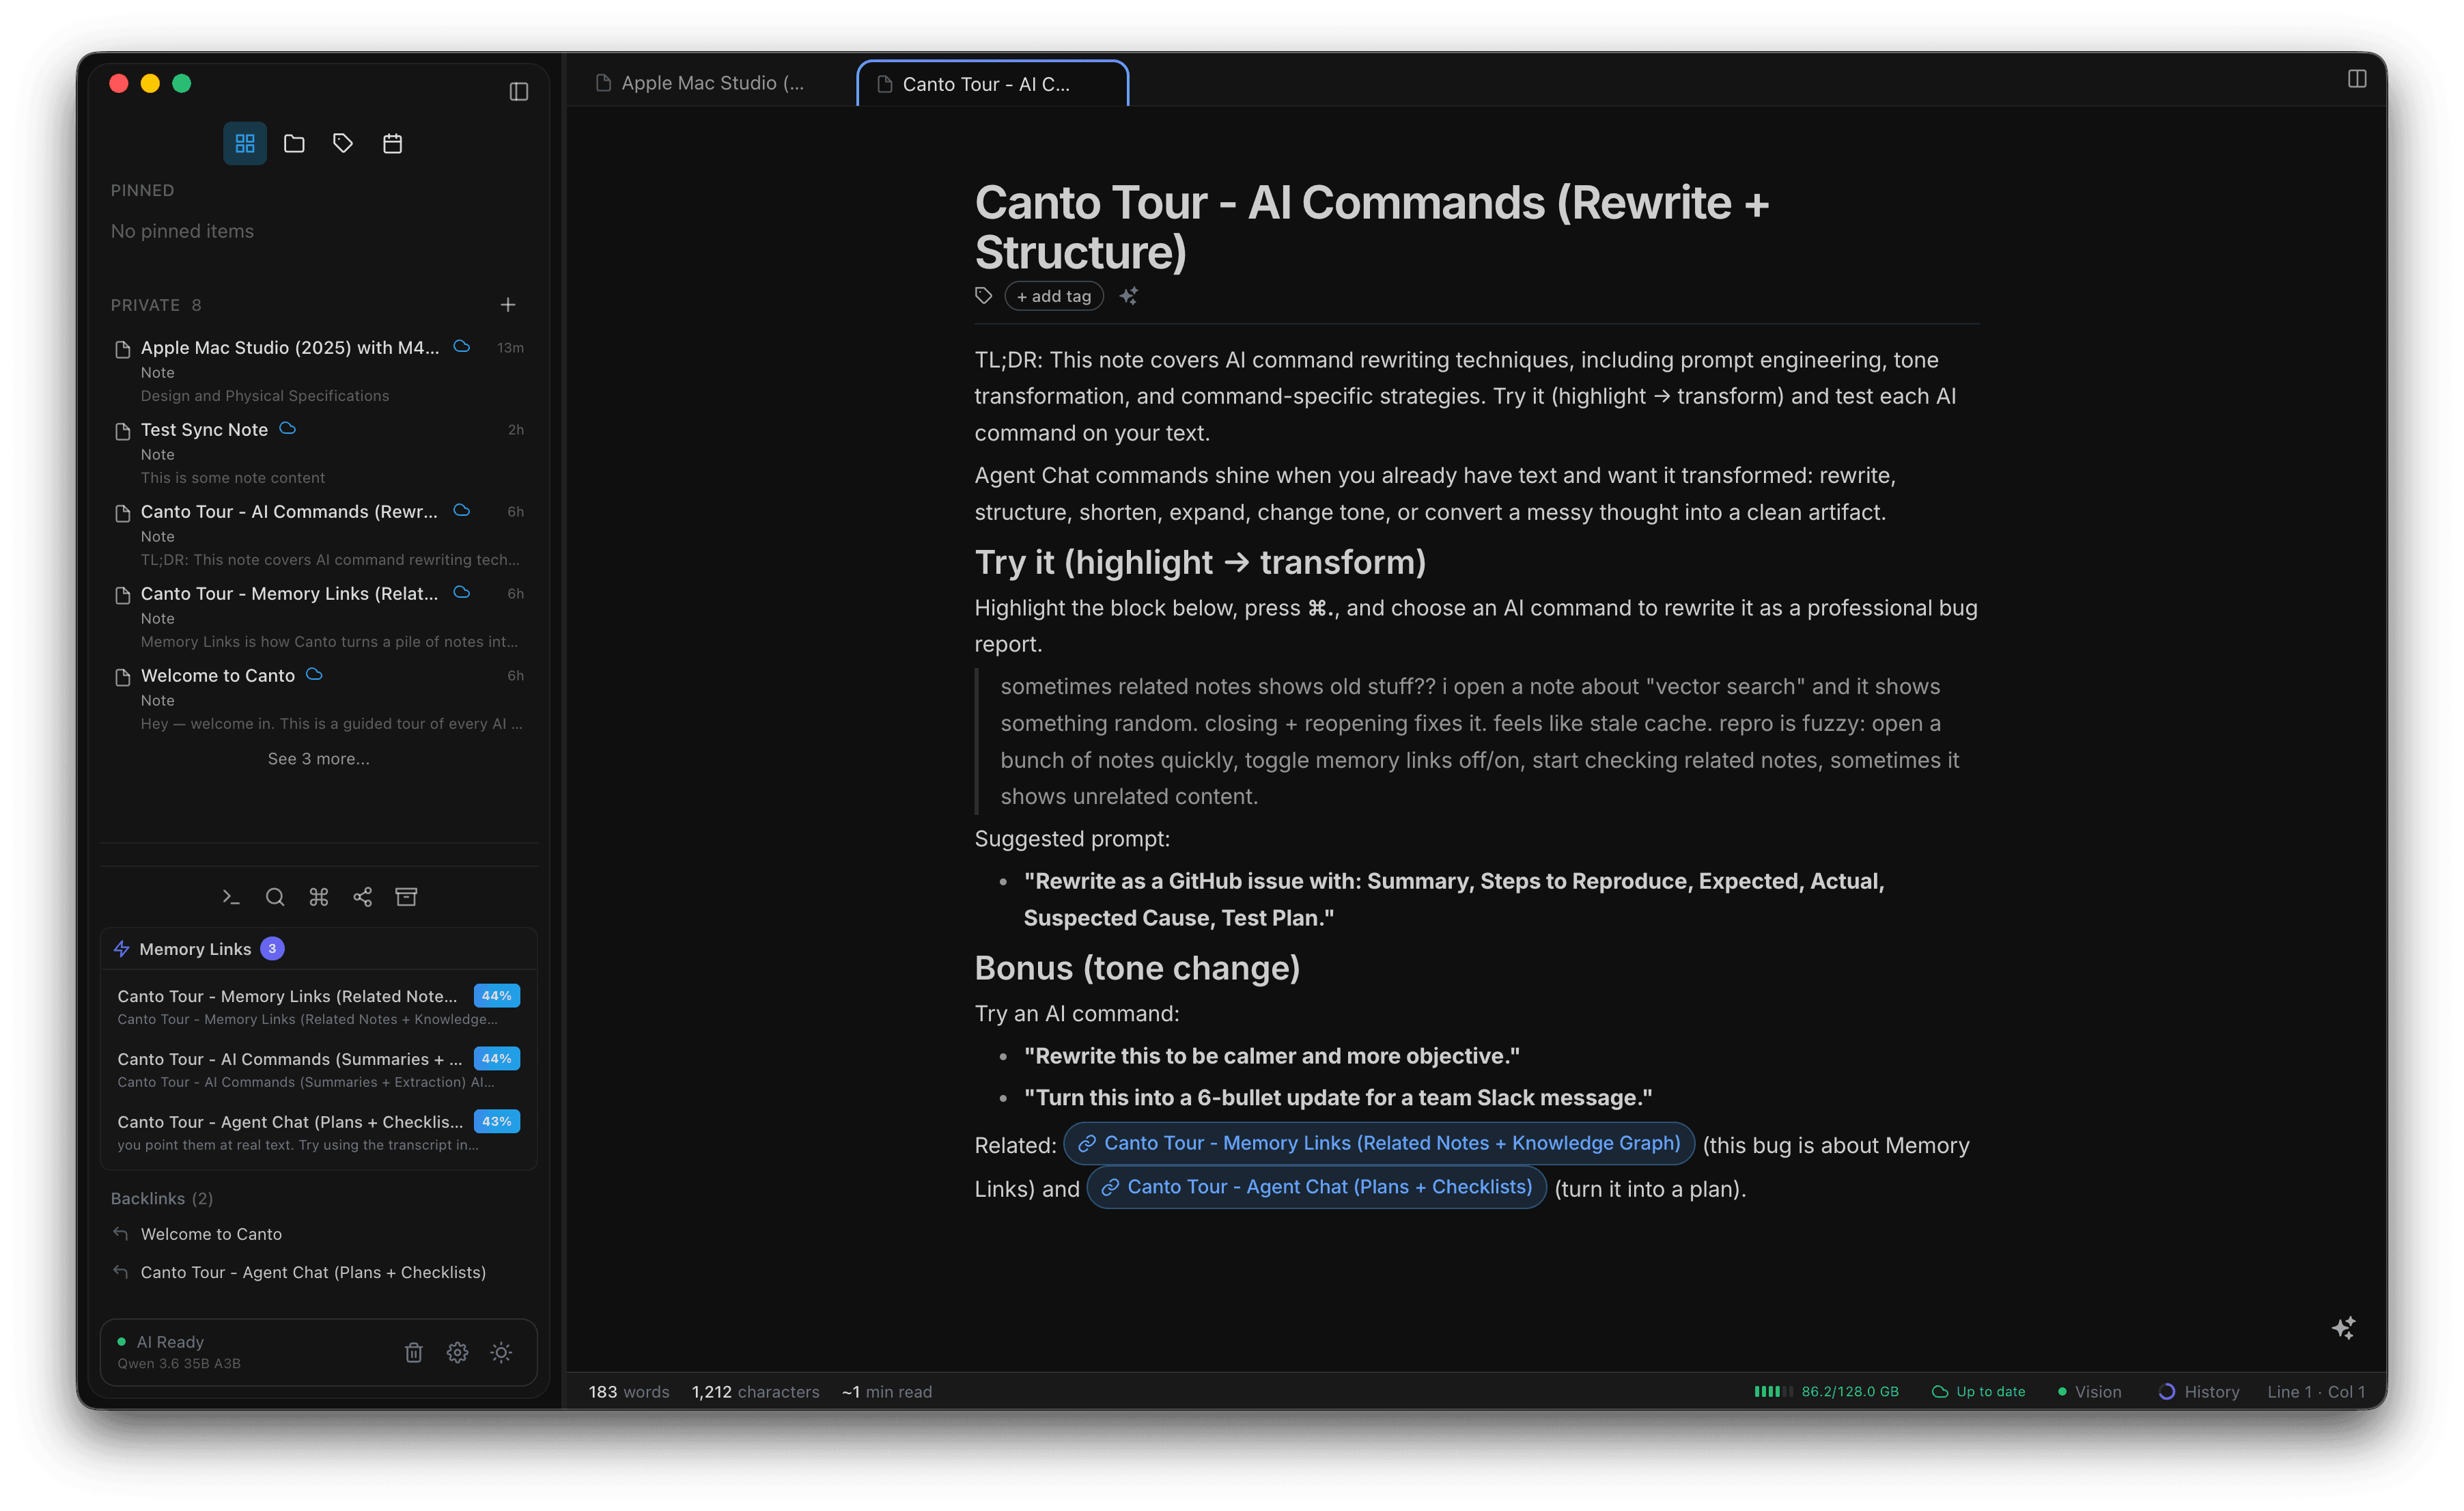2464x1511 pixels.
Task: Open the Test Sync Note item
Action: click(x=318, y=452)
